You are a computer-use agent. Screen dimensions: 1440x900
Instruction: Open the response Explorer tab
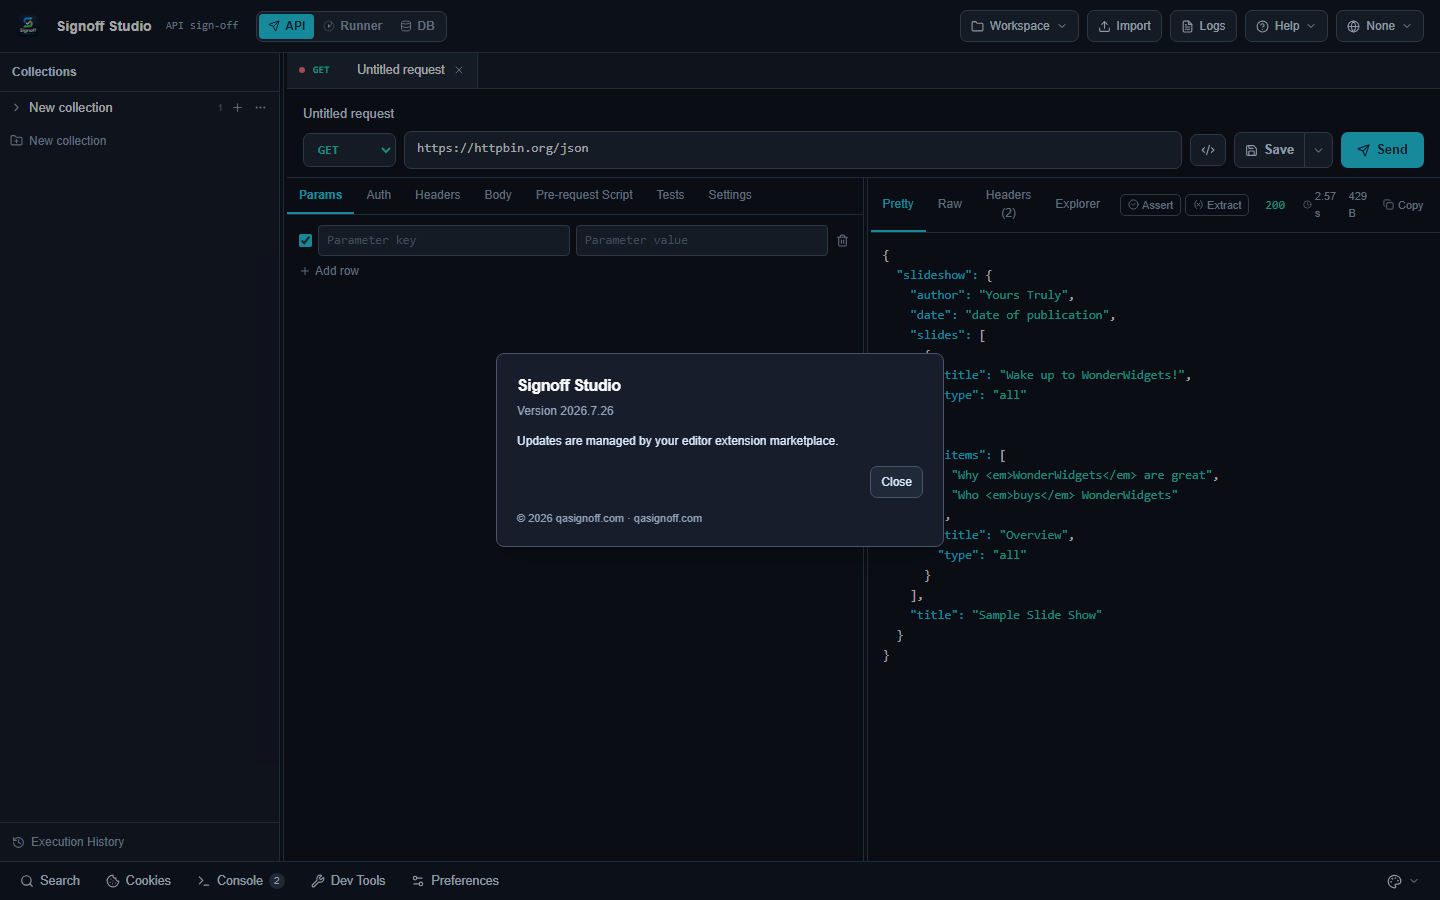1078,204
